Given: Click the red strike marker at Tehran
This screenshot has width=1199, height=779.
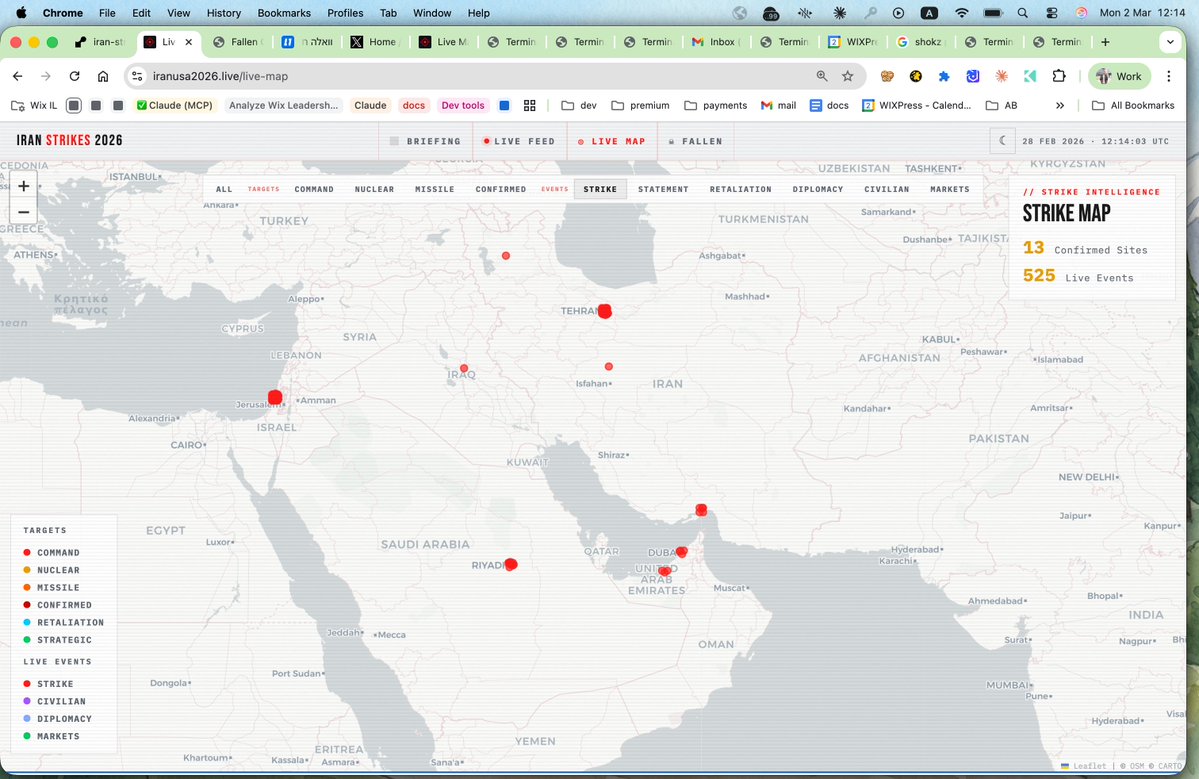Looking at the screenshot, I should [605, 311].
